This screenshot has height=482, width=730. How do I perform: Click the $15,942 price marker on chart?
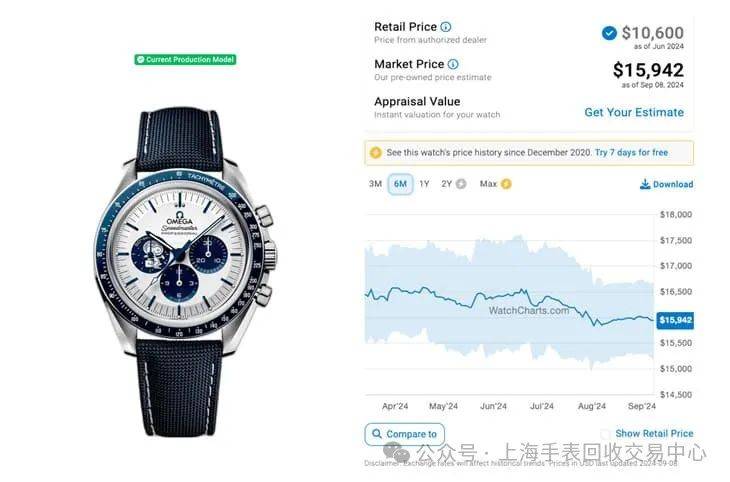tap(675, 320)
